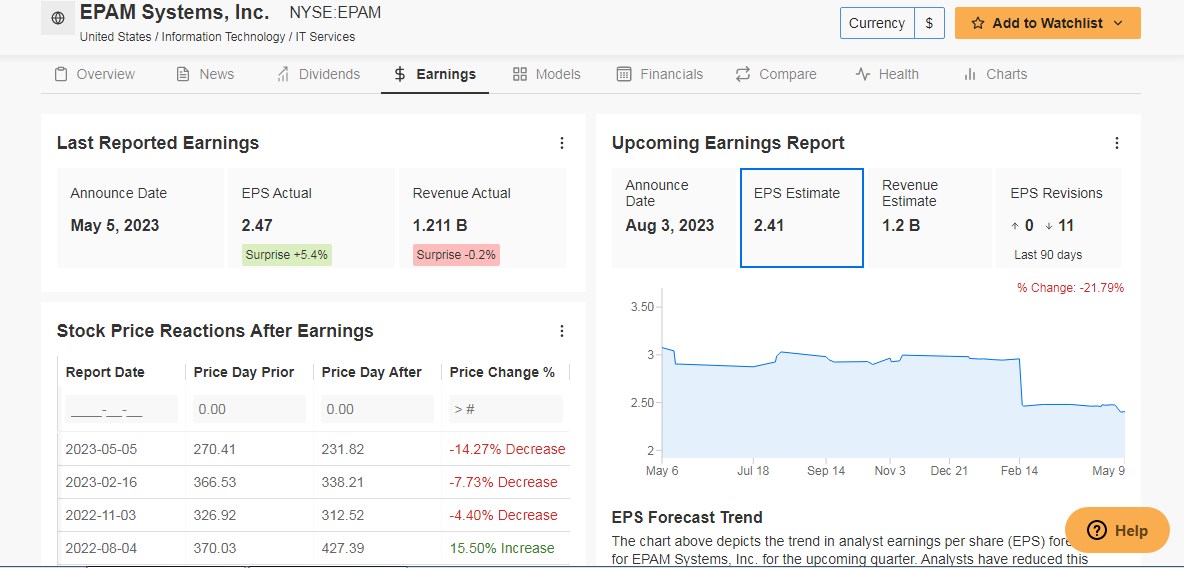Click the Price Day After filter field
Screen dimensions: 1184x568
coord(378,409)
